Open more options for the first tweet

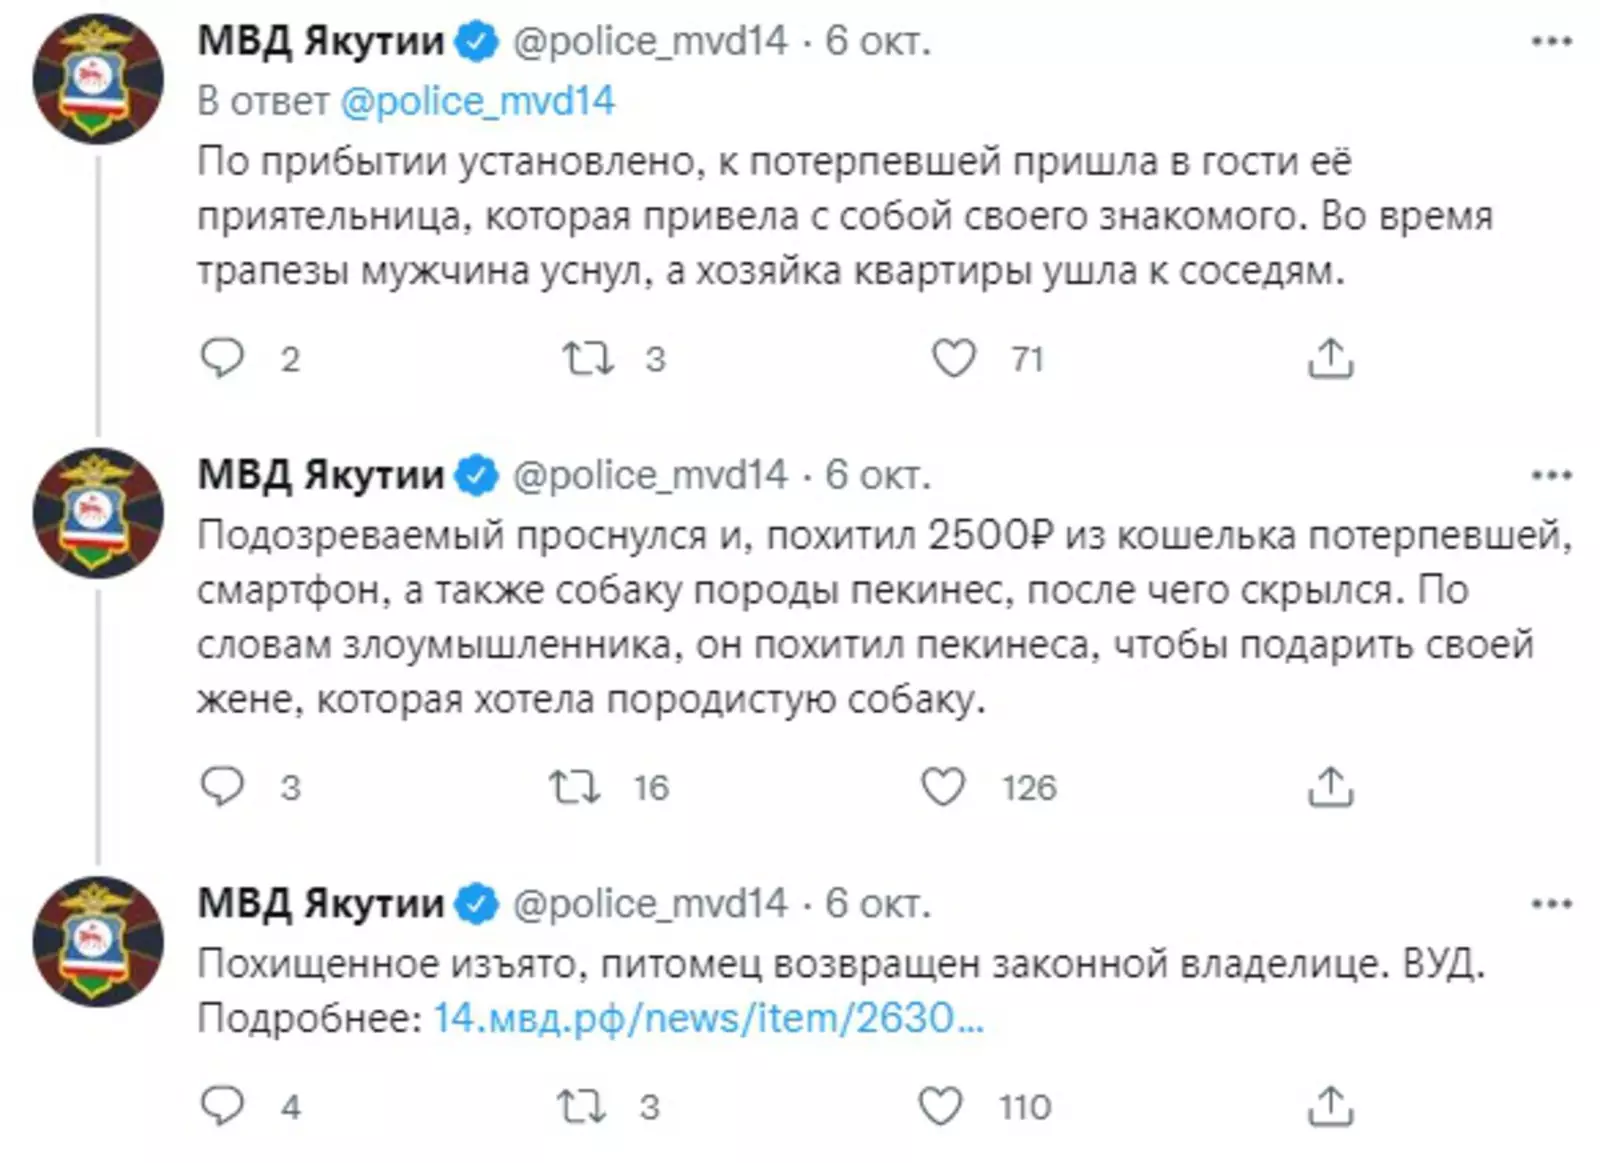coord(1551,42)
